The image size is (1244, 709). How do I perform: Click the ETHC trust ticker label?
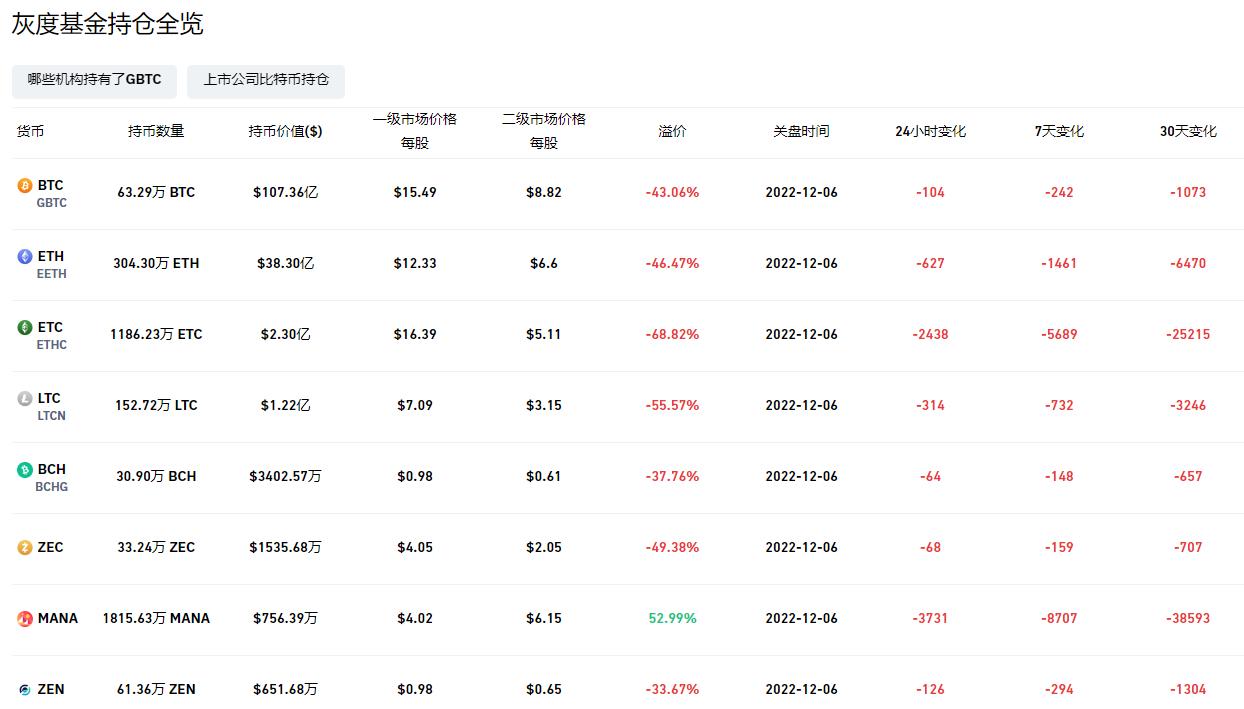coord(52,344)
